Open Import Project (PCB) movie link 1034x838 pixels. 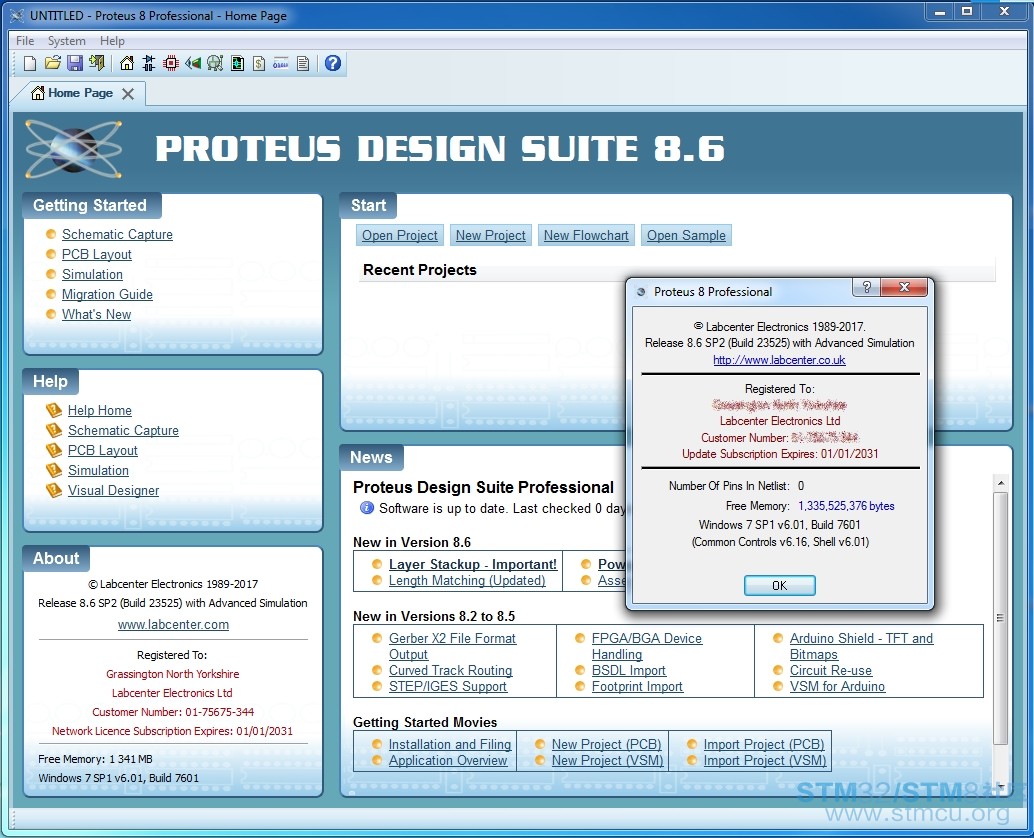tap(764, 744)
